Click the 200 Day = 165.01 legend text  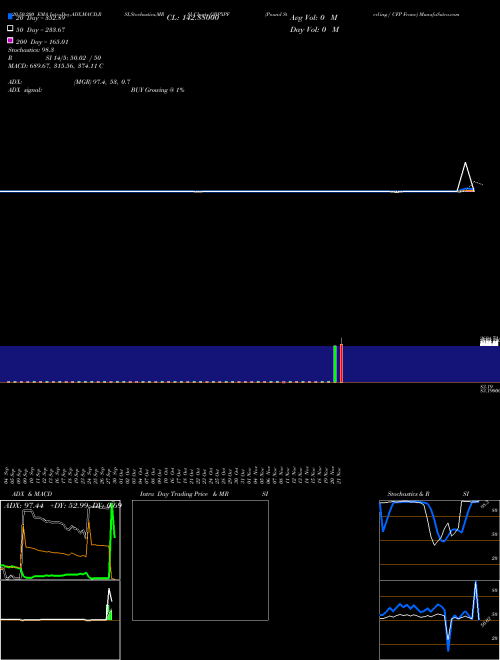(x=42, y=42)
